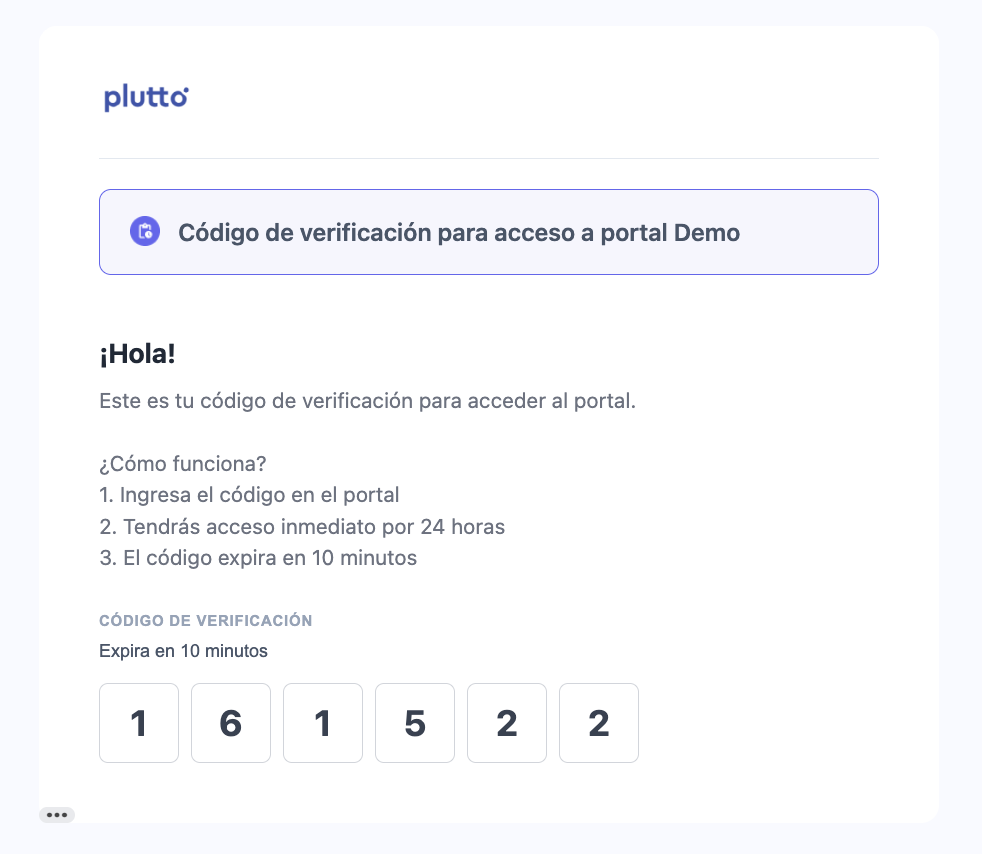The image size is (982, 854).
Task: Click the fifth code digit box showing 2
Action: 507,723
